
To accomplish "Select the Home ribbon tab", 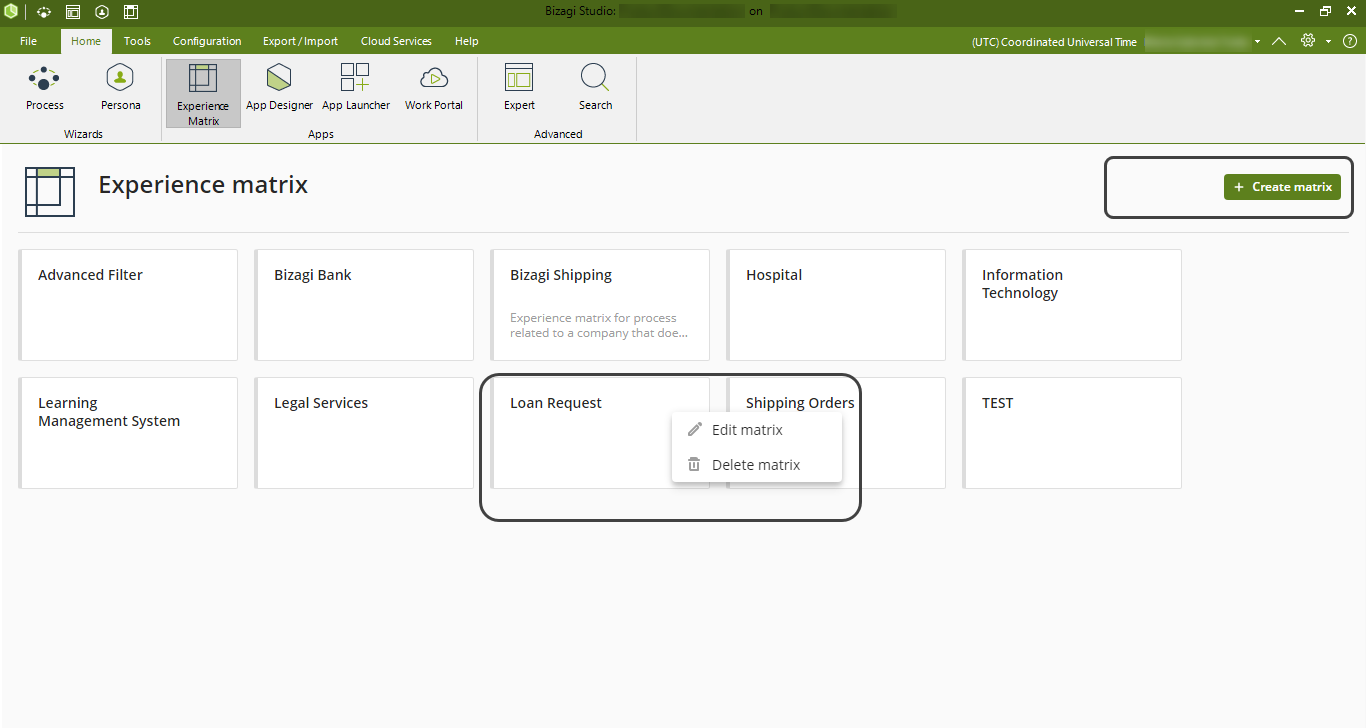I will [x=86, y=41].
